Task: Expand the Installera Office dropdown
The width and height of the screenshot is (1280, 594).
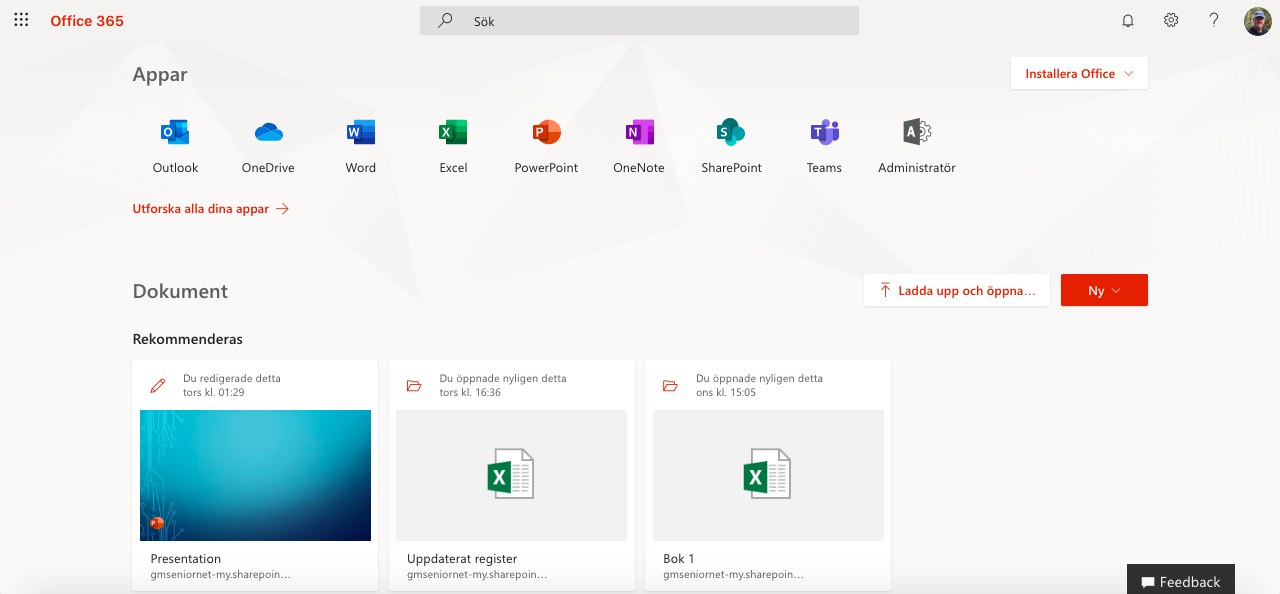Action: [x=1079, y=73]
